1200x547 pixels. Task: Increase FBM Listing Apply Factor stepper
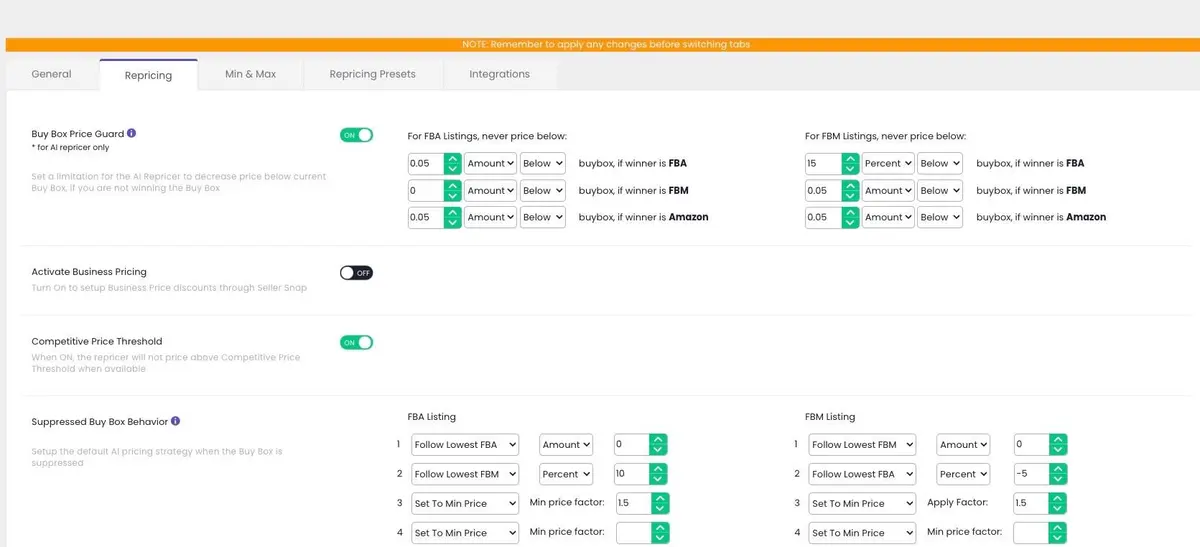[x=1058, y=498]
